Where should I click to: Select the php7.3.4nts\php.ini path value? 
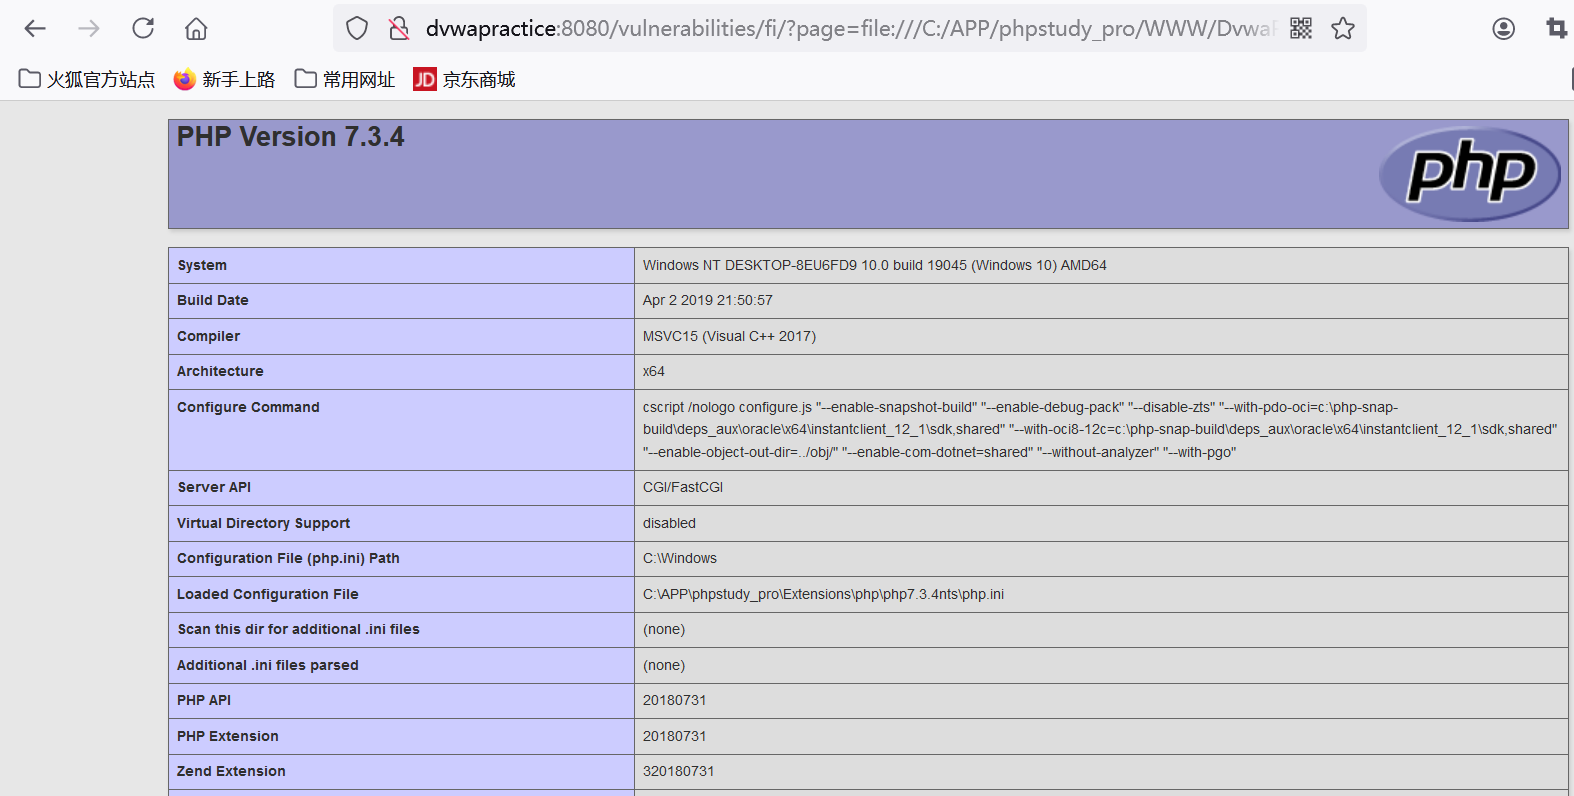(824, 594)
